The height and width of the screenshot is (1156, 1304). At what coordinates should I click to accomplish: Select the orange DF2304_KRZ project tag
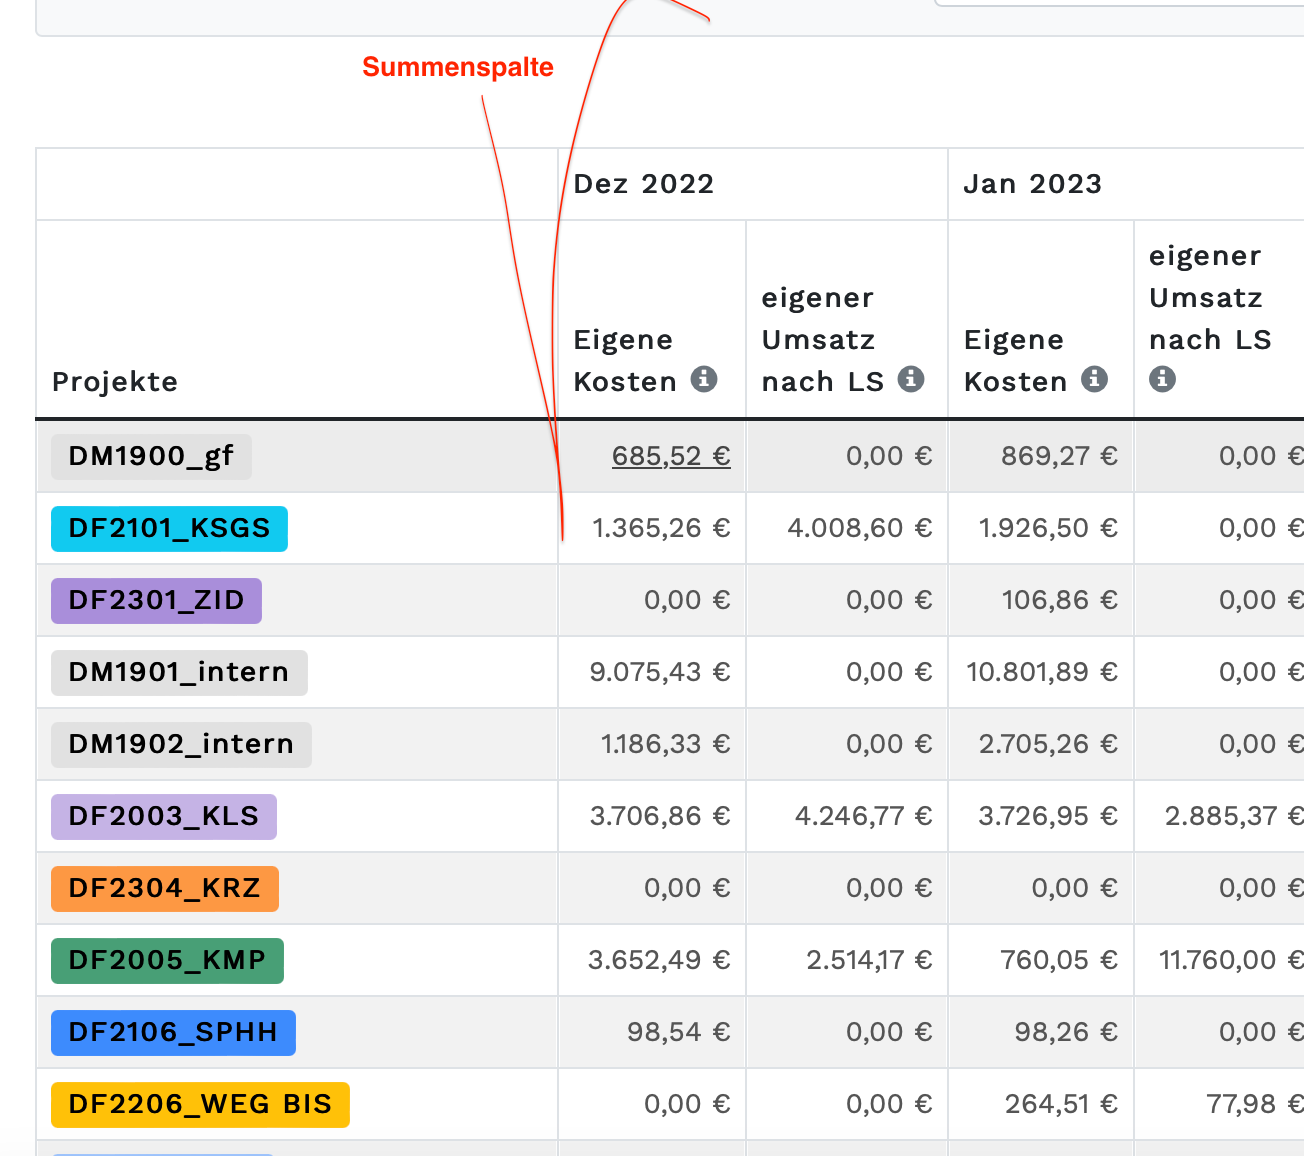point(165,888)
